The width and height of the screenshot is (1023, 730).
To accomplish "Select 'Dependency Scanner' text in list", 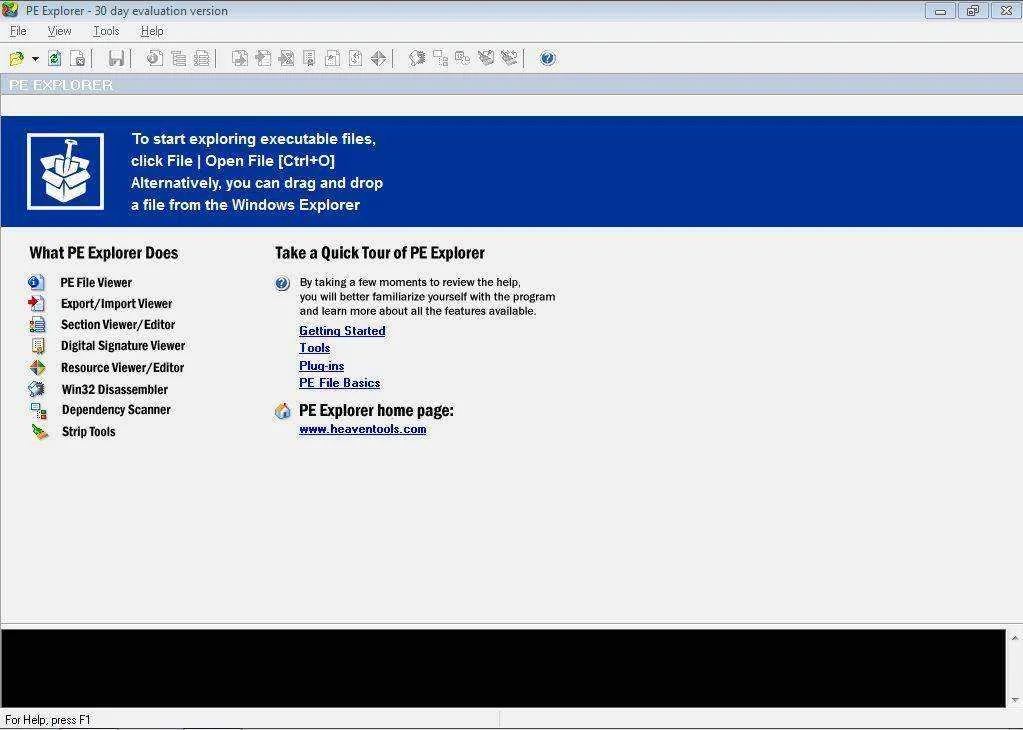I will coord(116,410).
